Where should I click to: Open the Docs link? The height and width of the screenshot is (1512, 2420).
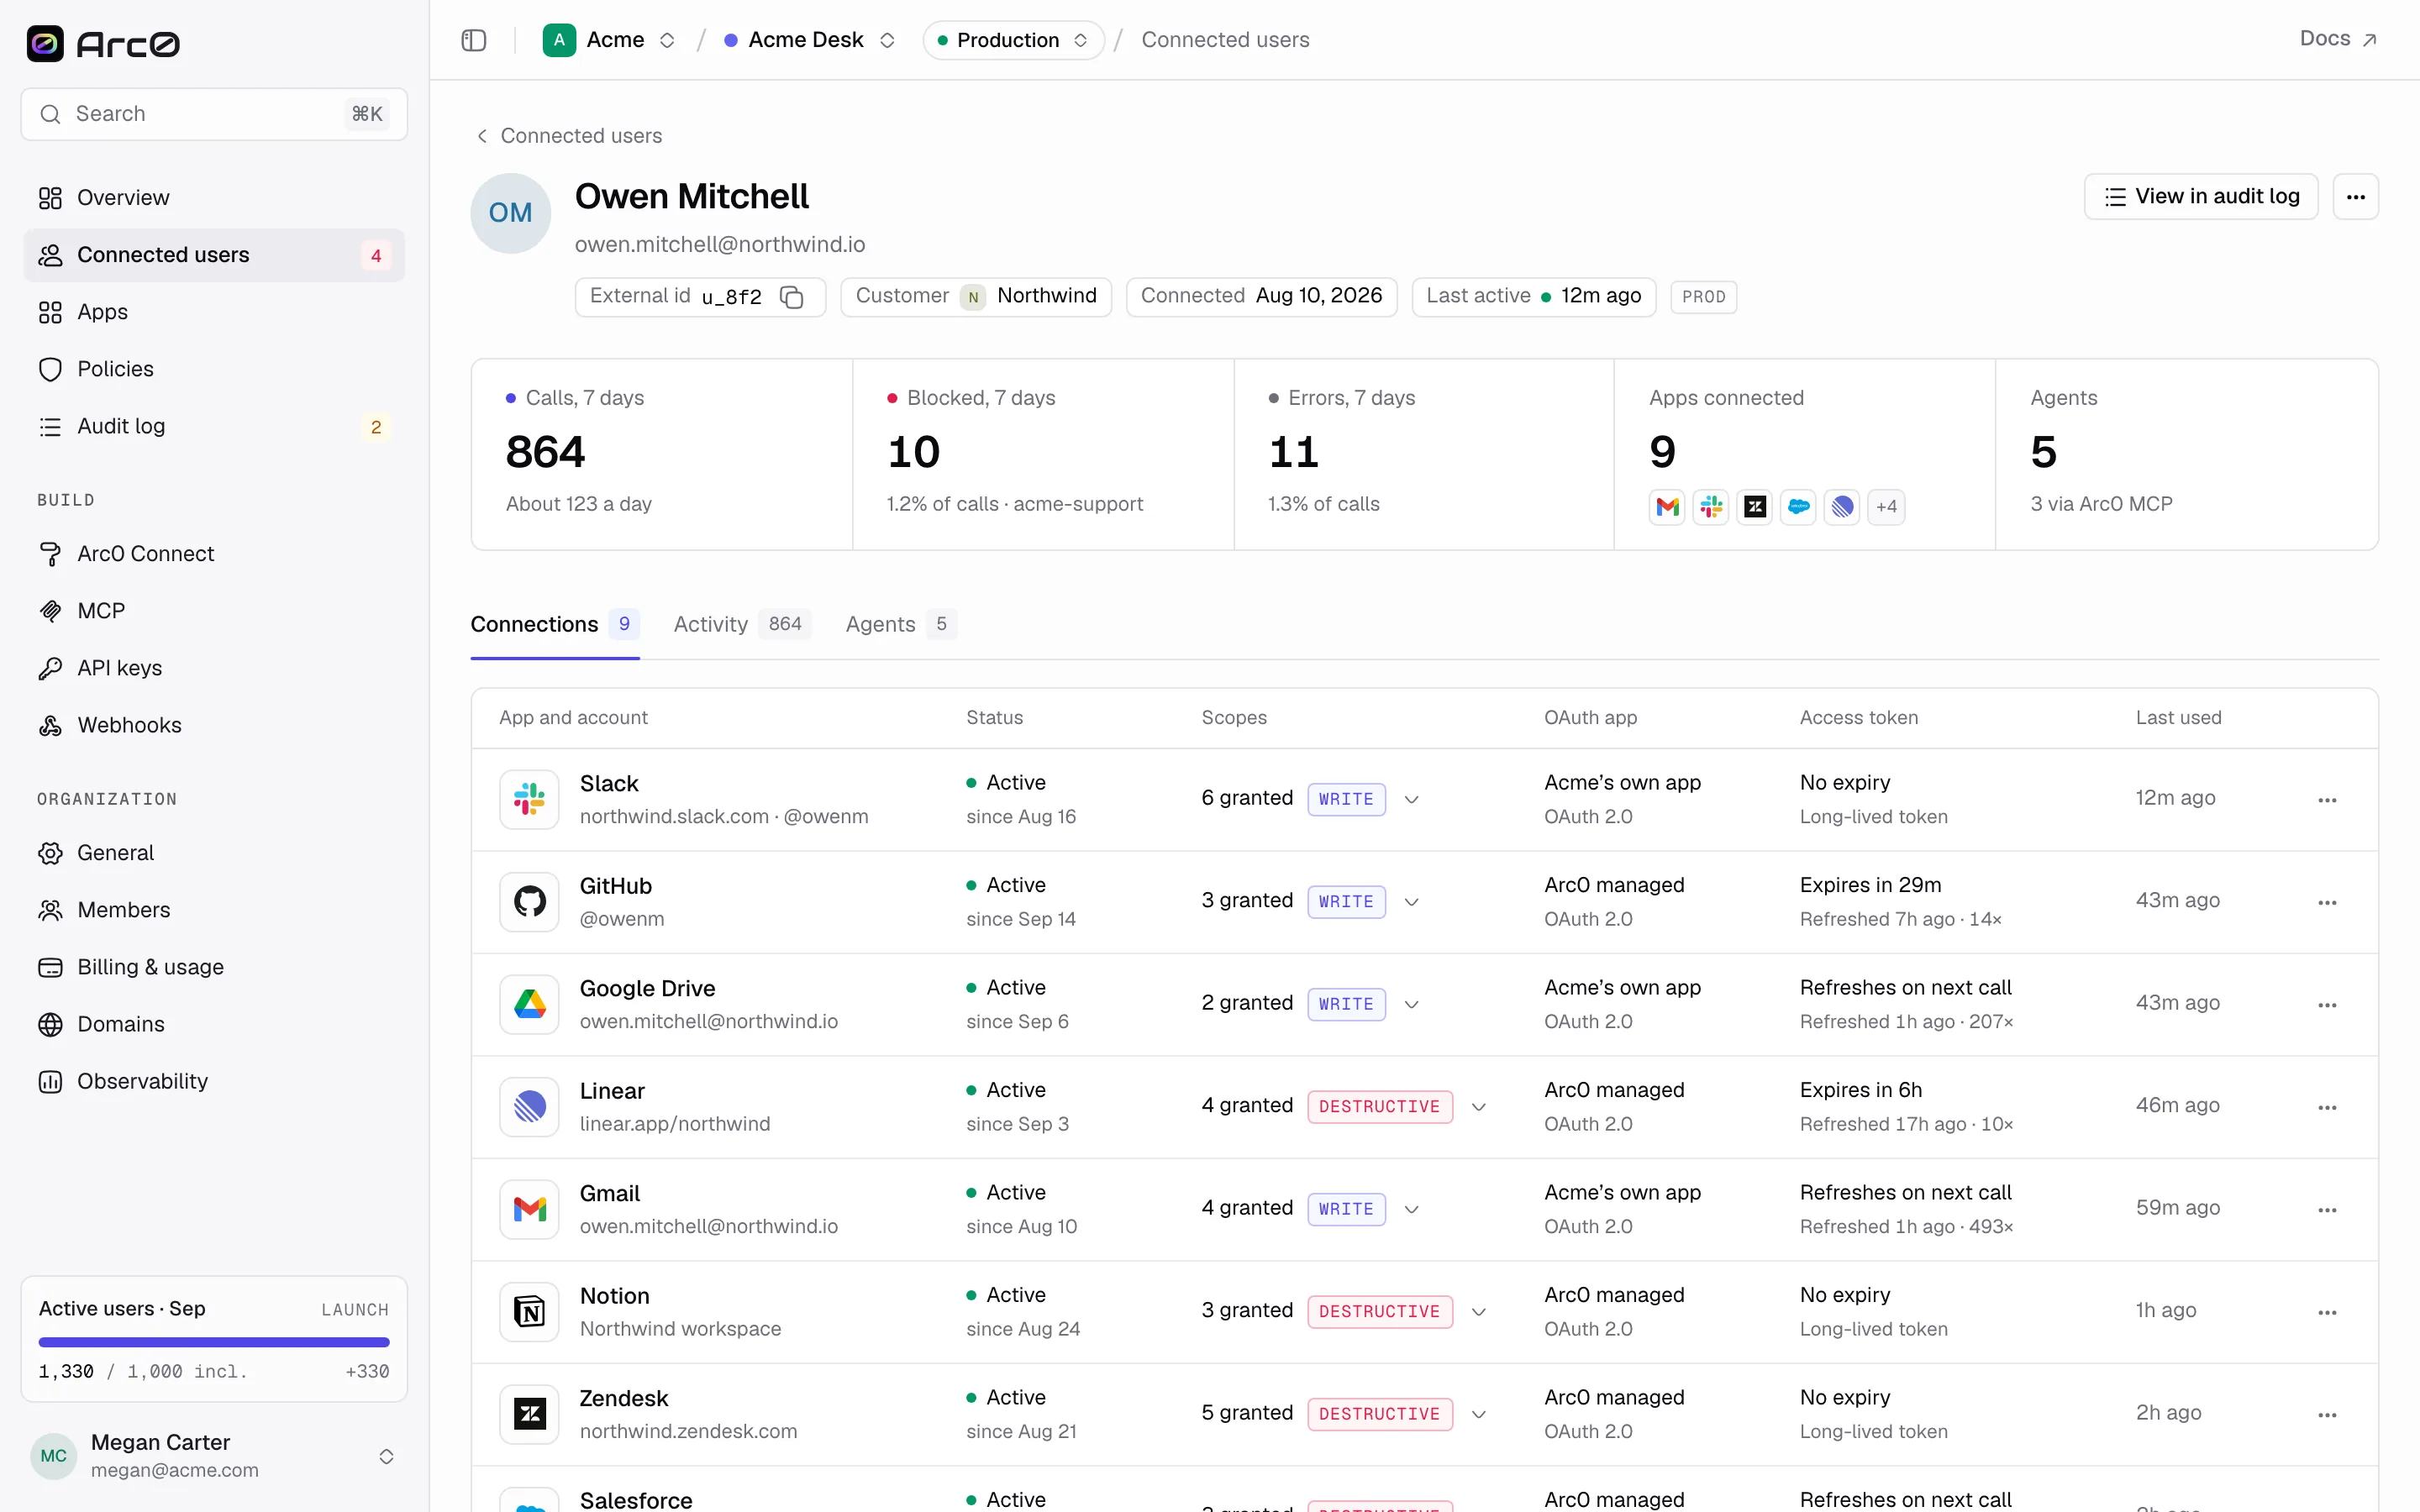(x=2337, y=39)
